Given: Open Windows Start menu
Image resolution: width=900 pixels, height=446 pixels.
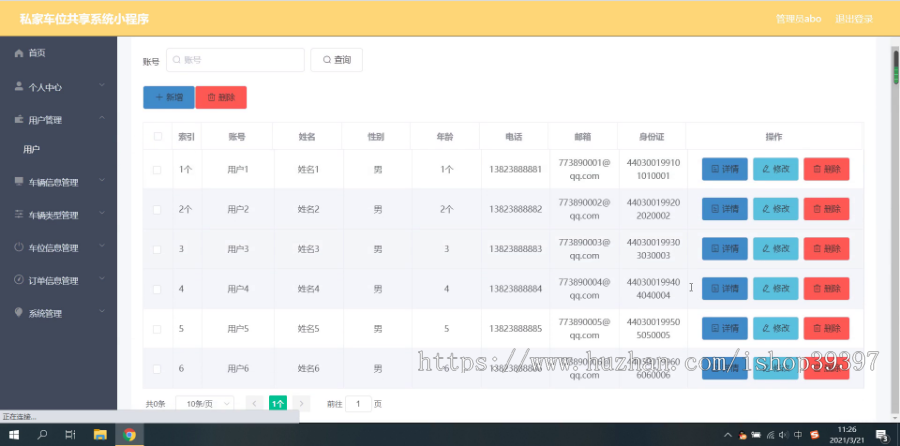Looking at the screenshot, I should 14,435.
